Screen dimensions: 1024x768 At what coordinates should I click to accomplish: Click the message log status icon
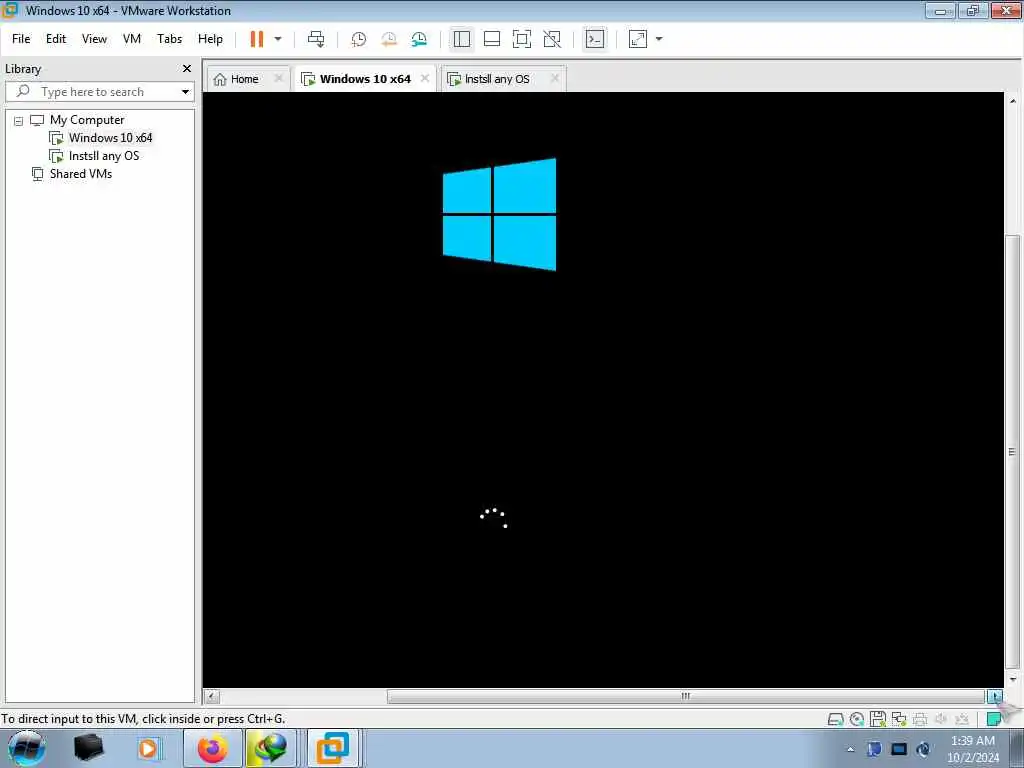(994, 720)
